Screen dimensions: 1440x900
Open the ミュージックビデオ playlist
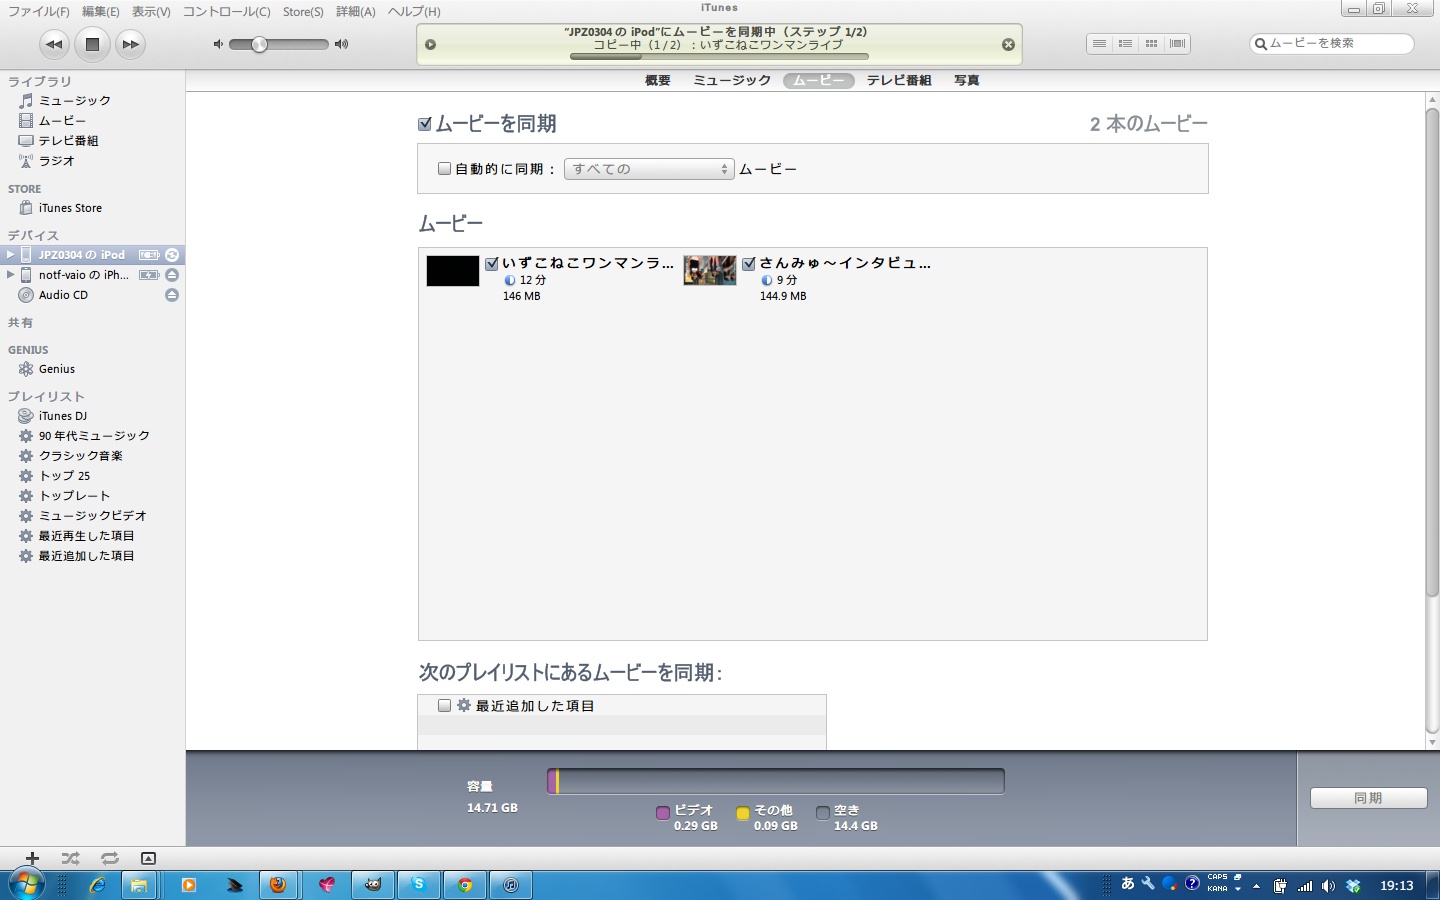[x=92, y=516]
